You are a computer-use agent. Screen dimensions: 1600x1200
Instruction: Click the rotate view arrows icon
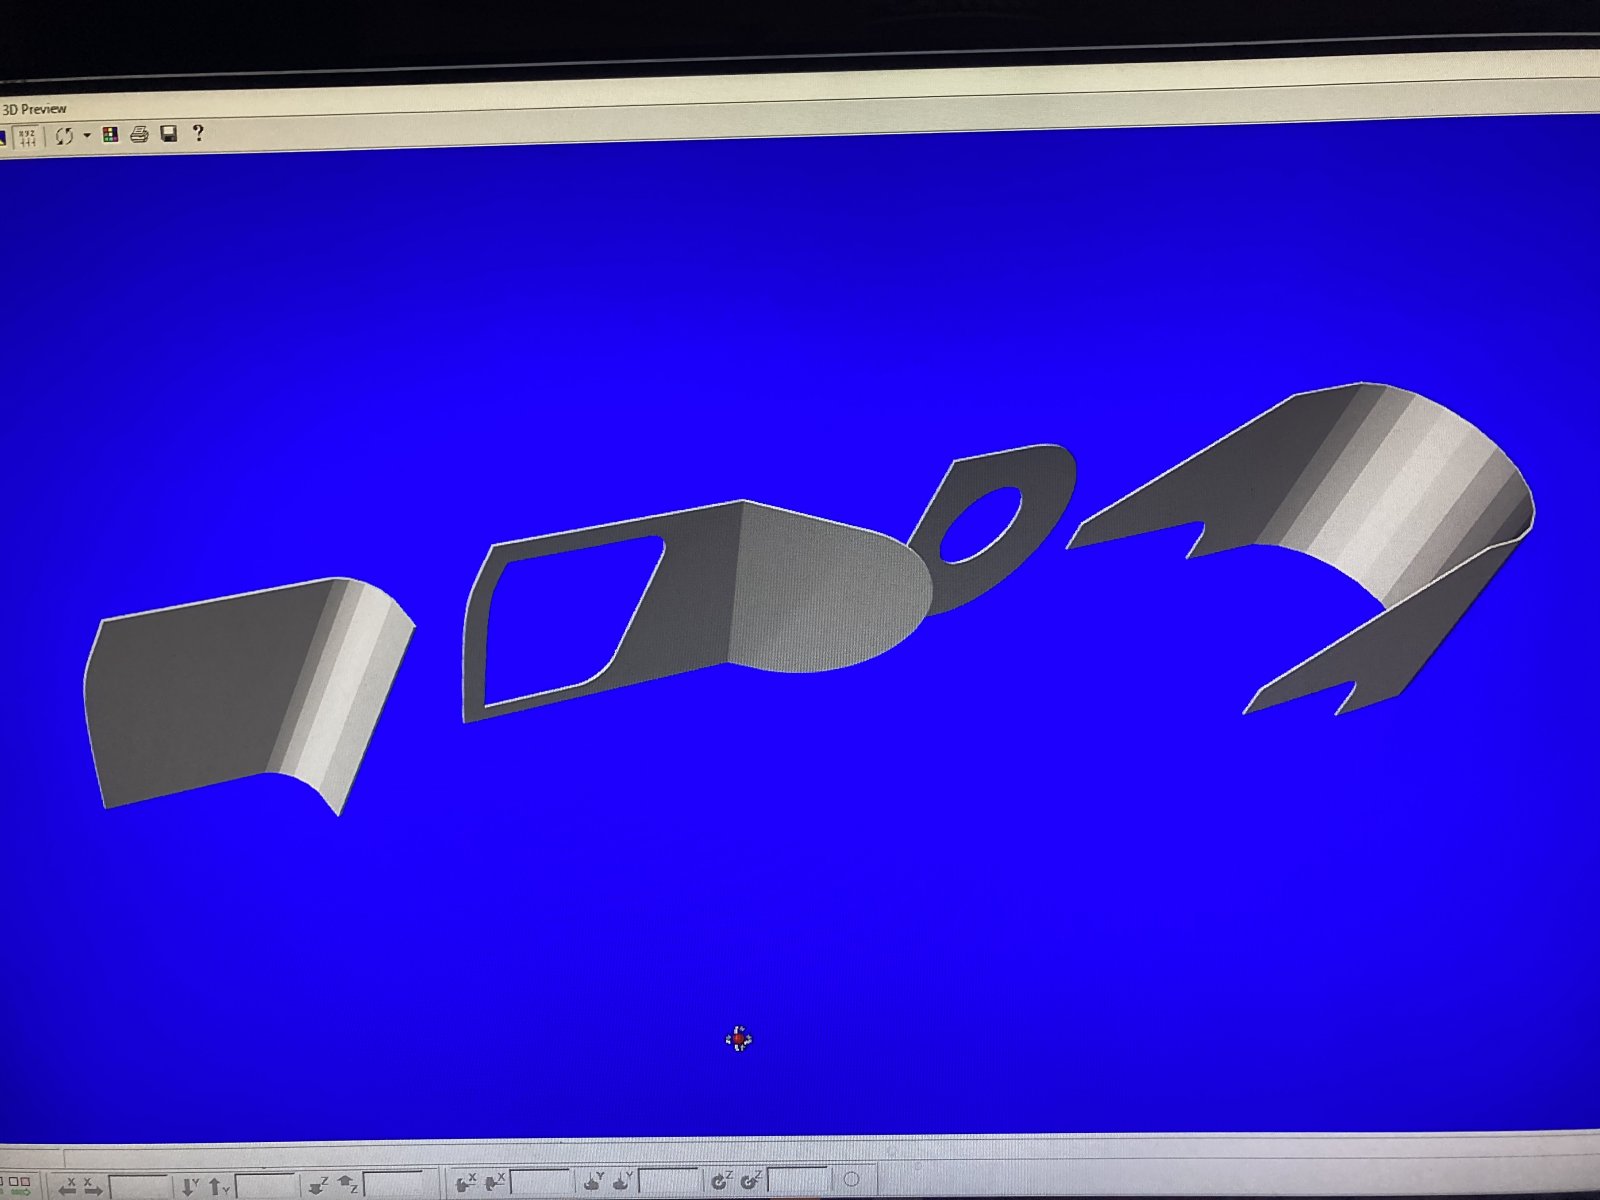[x=64, y=135]
